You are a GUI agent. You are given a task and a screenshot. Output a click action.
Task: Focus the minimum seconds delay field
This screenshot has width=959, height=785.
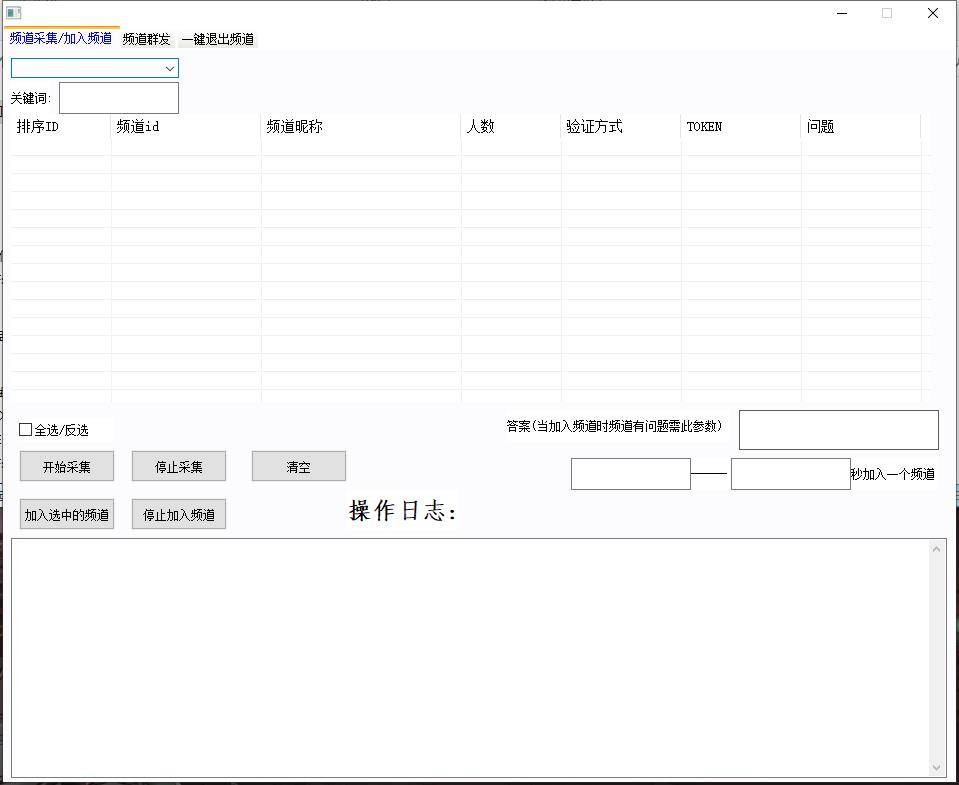click(630, 474)
